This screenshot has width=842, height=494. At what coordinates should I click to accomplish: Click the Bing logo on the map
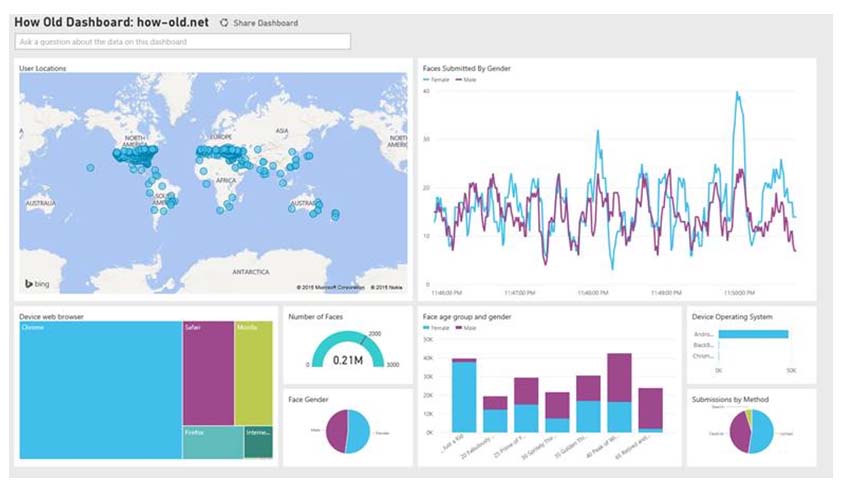pos(36,285)
